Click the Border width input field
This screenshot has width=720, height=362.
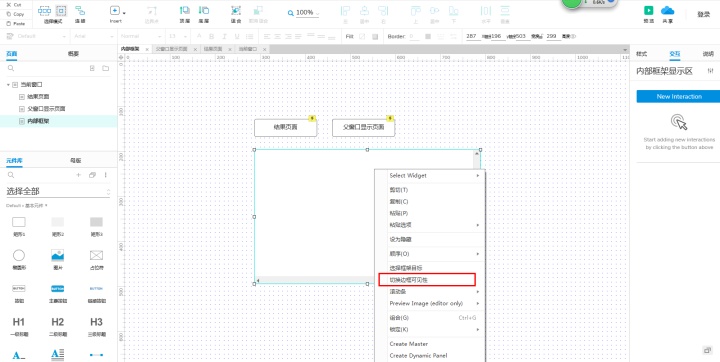click(414, 36)
